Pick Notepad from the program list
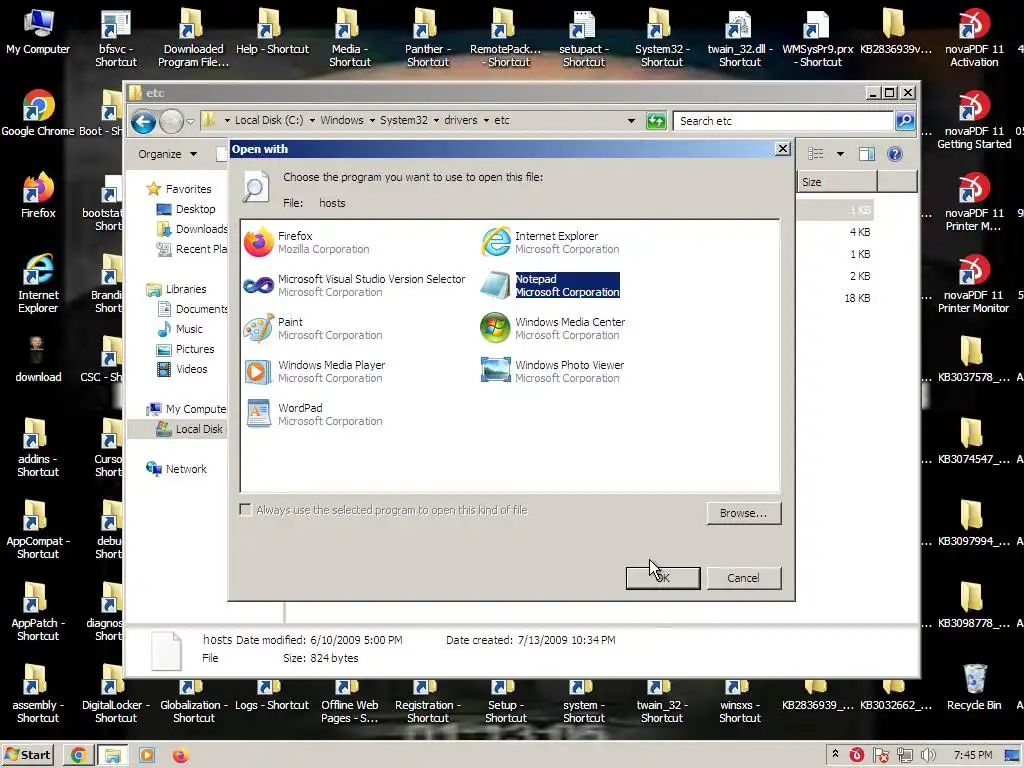This screenshot has width=1024, height=768. click(x=551, y=285)
